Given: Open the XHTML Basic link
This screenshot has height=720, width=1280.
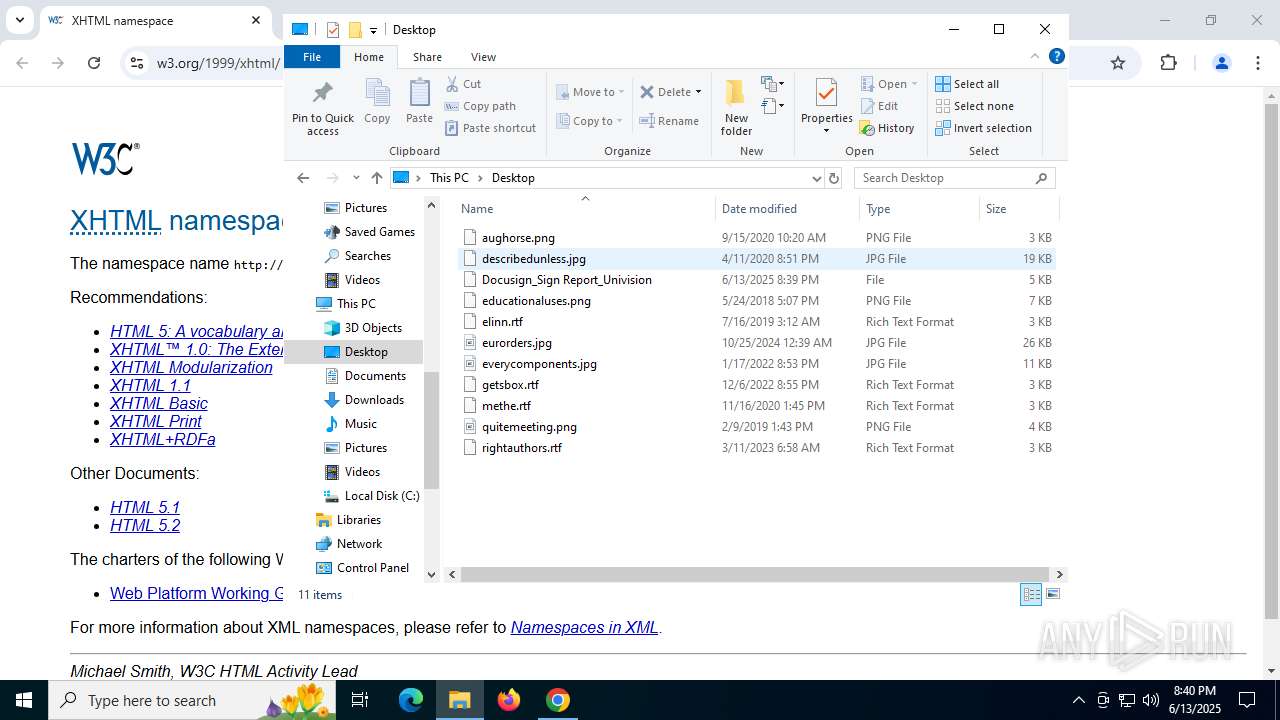Looking at the screenshot, I should [159, 403].
